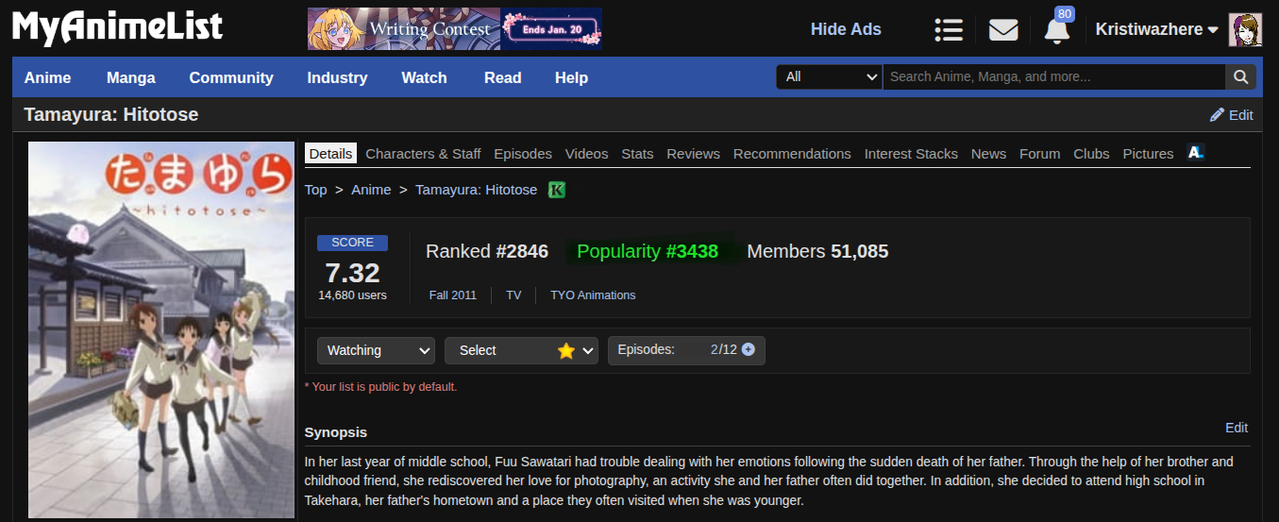1279x522 pixels.
Task: Click the blue SCORE label
Action: (x=352, y=243)
